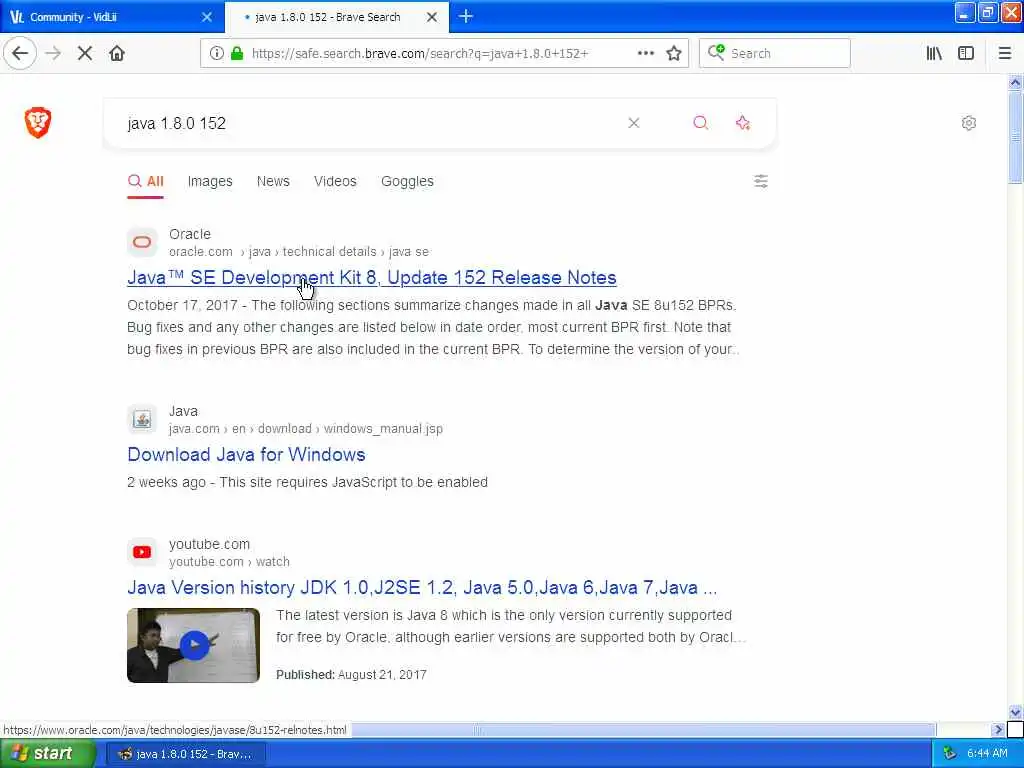The image size is (1024, 768).
Task: Open the Library icon in toolbar
Action: pyautogui.click(x=934, y=54)
